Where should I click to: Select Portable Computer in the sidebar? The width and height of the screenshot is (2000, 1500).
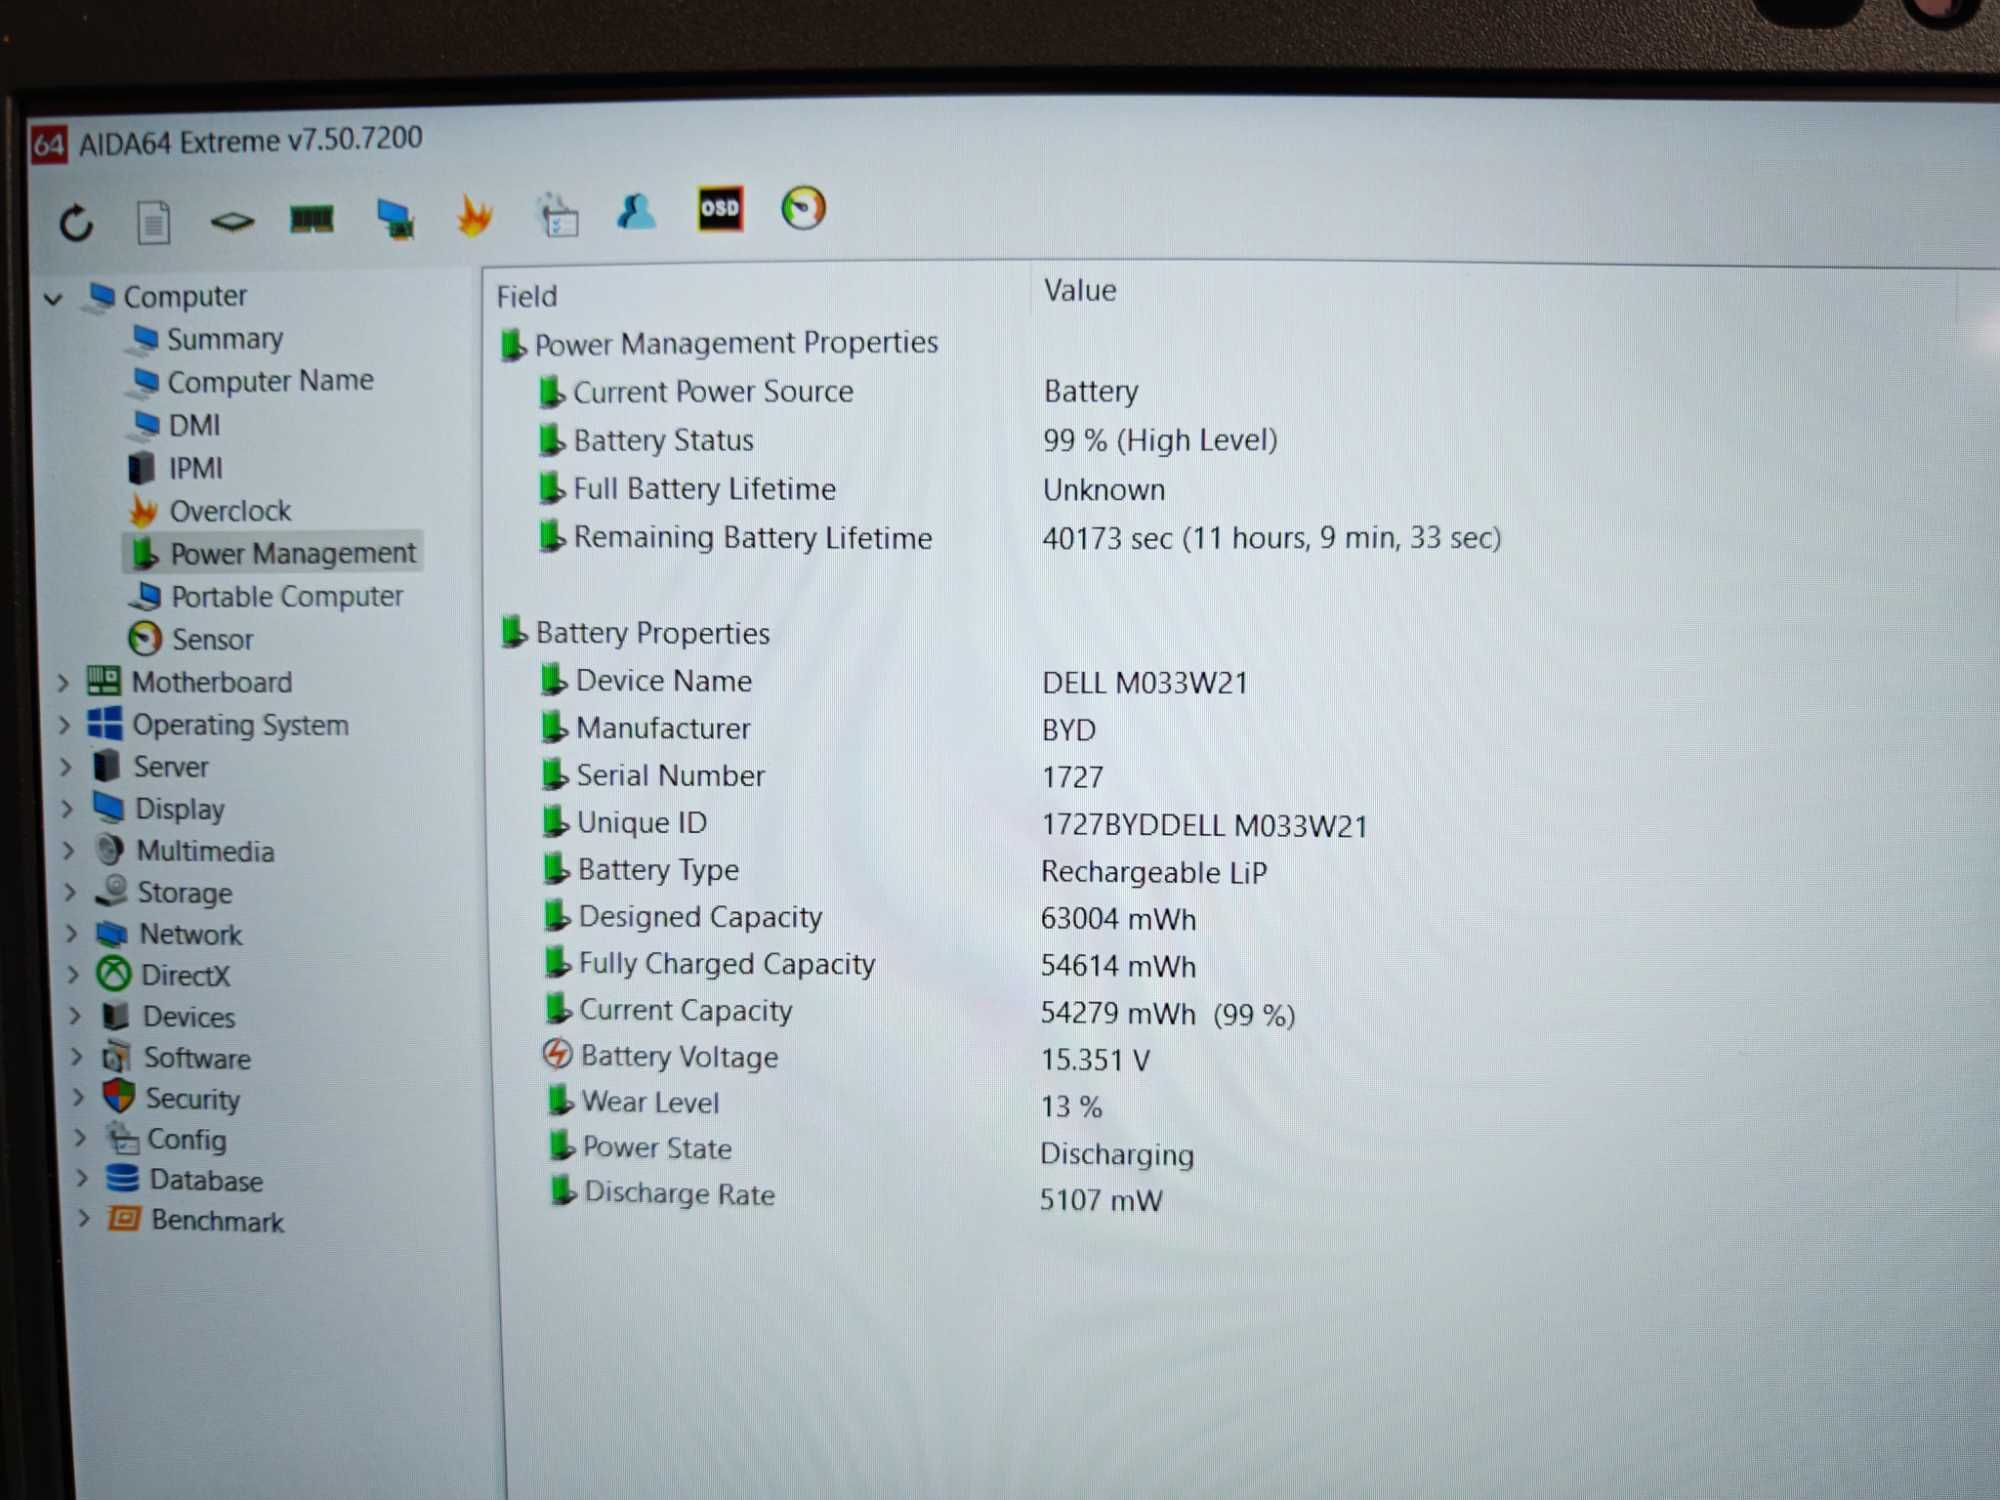[x=286, y=596]
